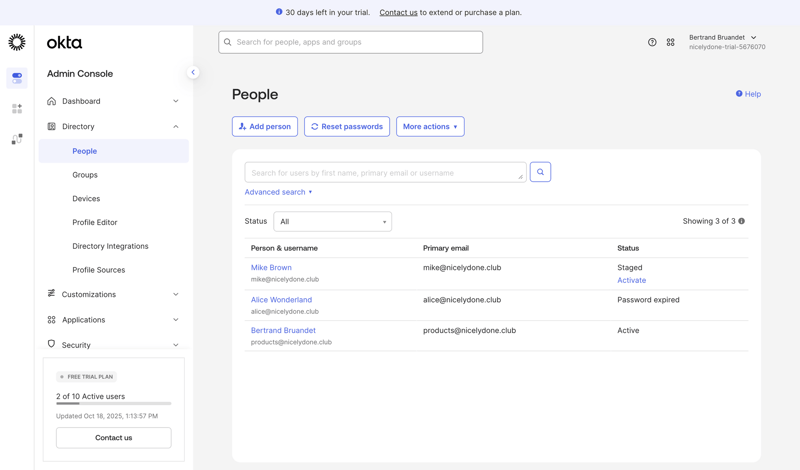Open the Status filter dropdown set to All

333,221
